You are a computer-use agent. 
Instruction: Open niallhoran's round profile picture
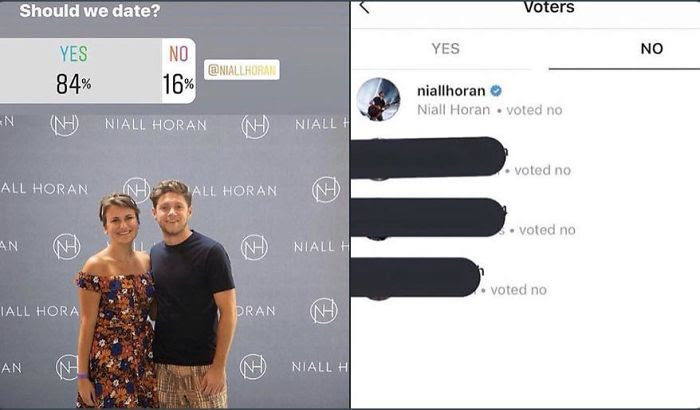pyautogui.click(x=379, y=99)
